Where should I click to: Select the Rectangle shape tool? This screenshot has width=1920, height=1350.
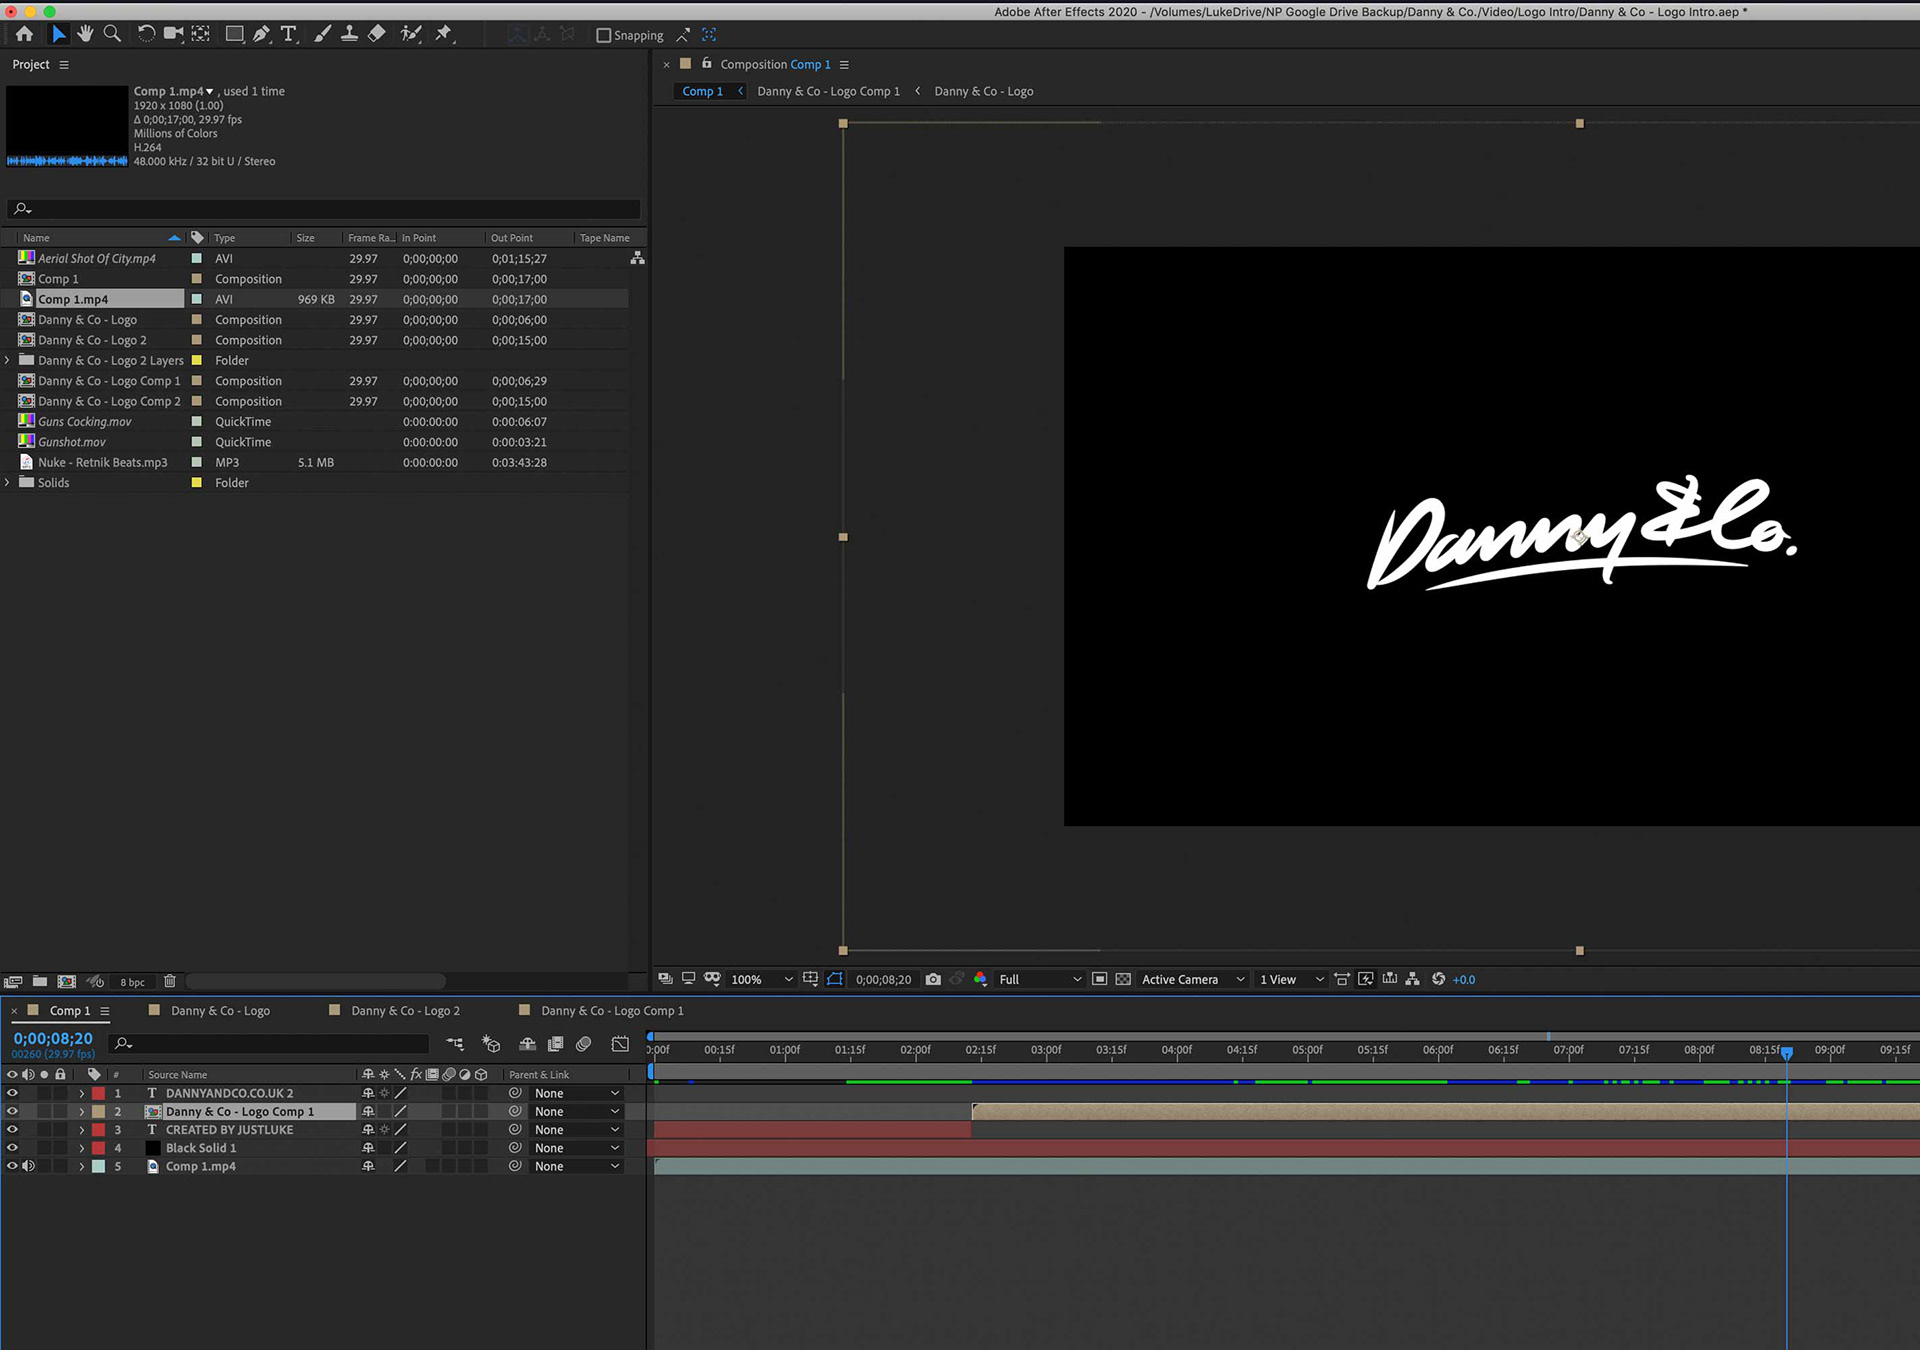coord(234,34)
